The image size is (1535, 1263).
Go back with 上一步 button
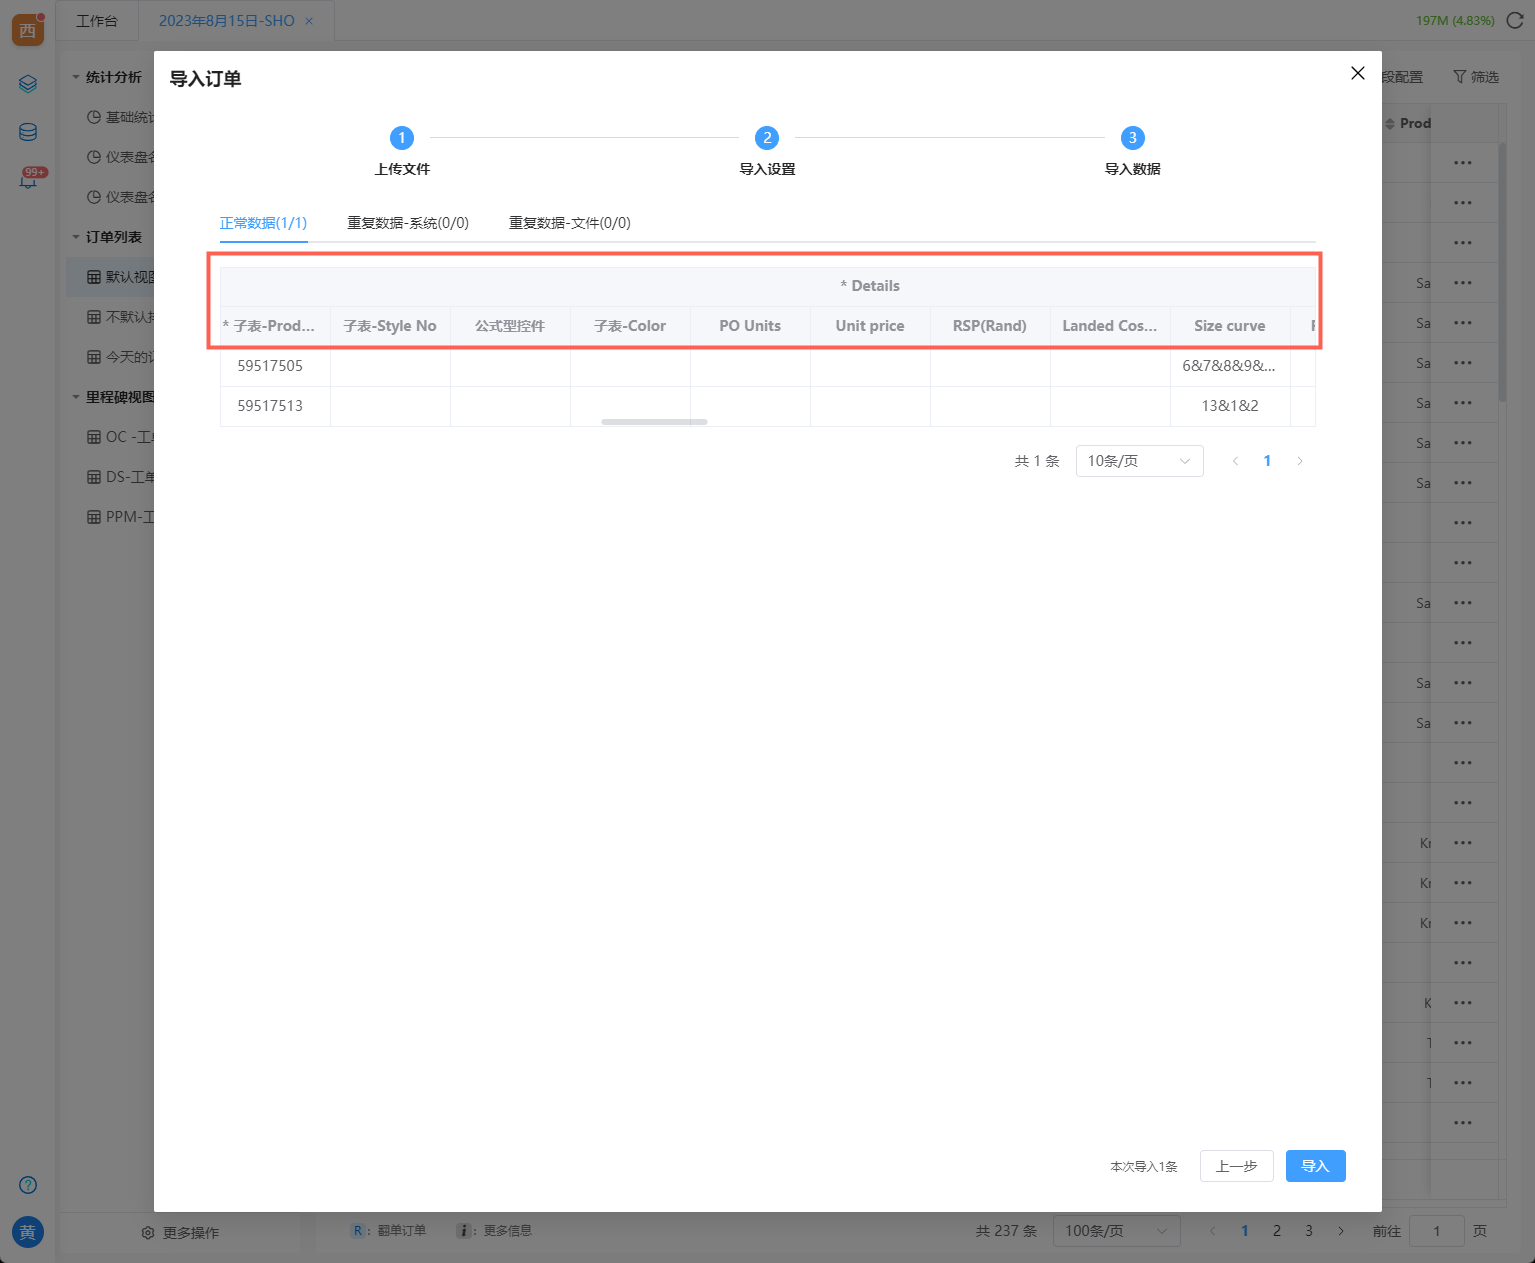(x=1236, y=1166)
